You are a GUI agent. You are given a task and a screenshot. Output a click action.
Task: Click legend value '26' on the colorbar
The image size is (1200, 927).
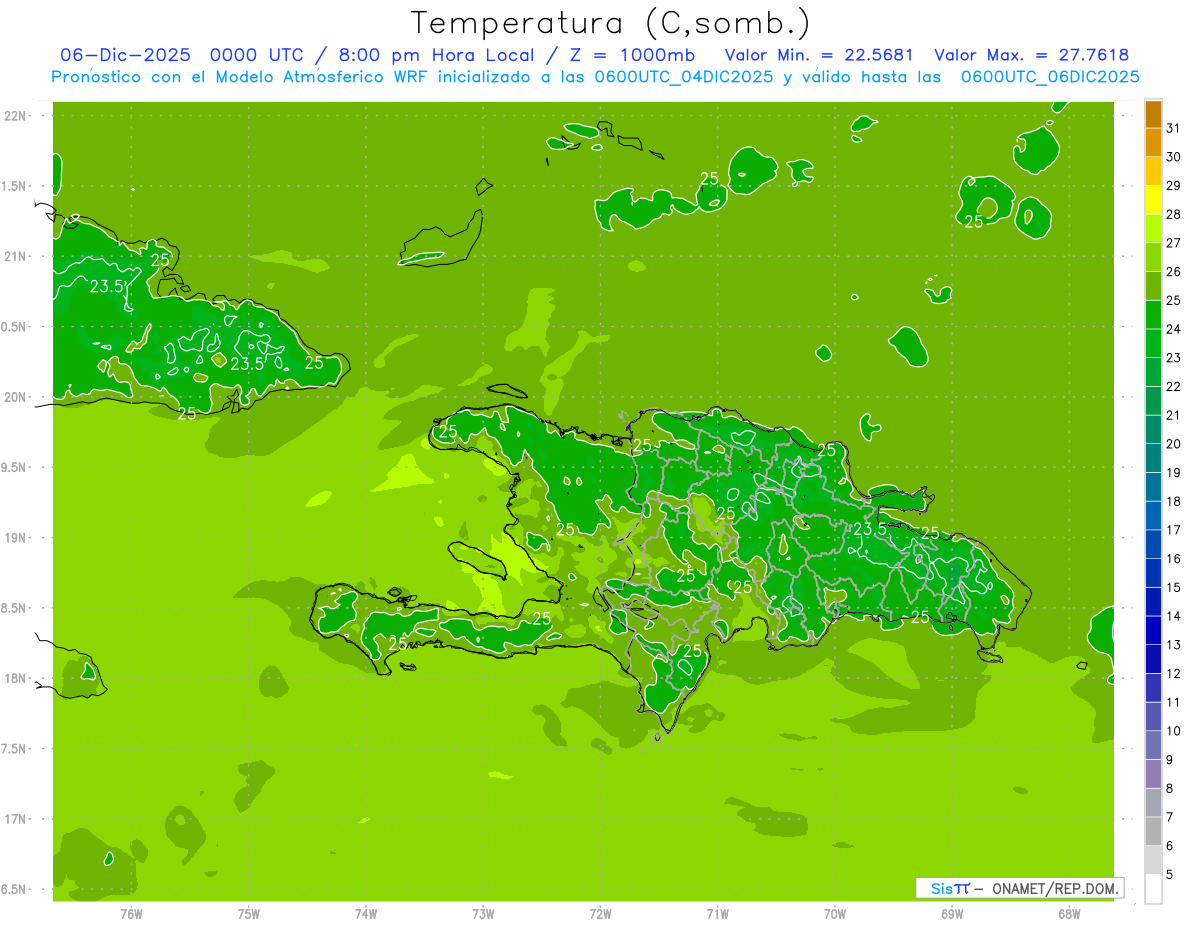click(x=1174, y=272)
